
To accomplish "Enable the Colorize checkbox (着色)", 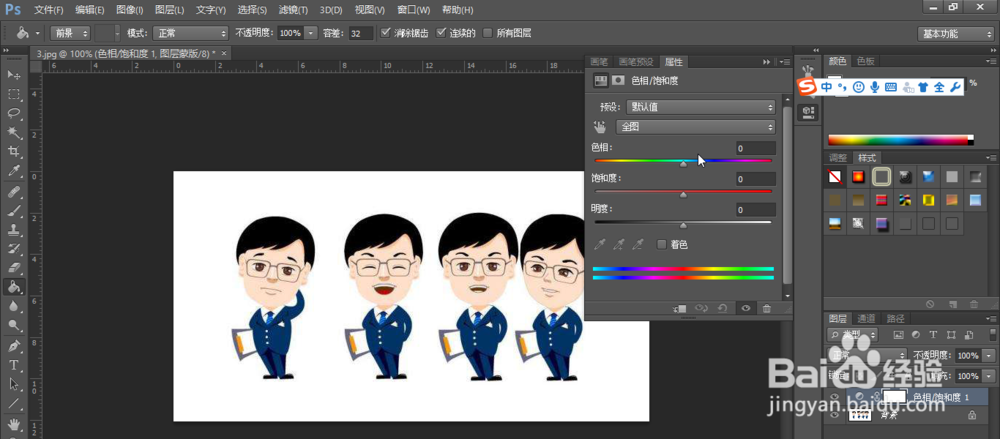I will point(661,244).
